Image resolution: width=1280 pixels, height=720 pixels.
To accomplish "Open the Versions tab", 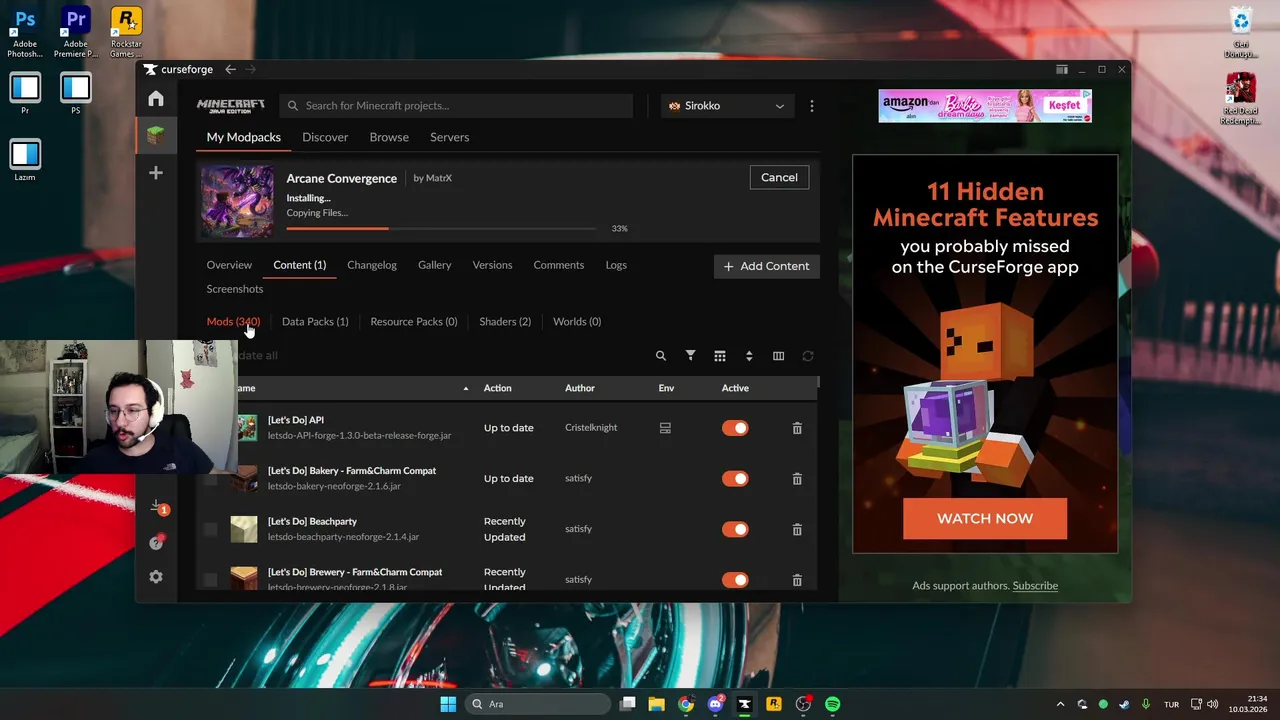I will (x=492, y=265).
